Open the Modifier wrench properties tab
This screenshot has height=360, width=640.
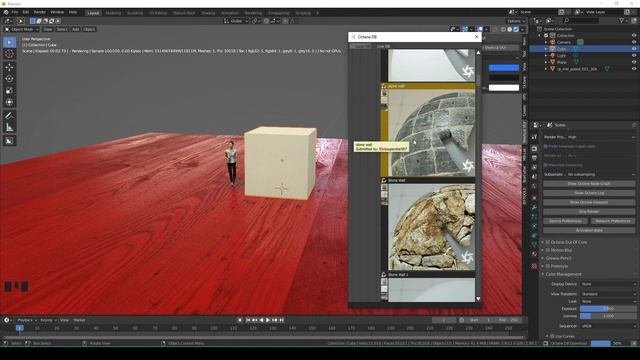click(534, 207)
